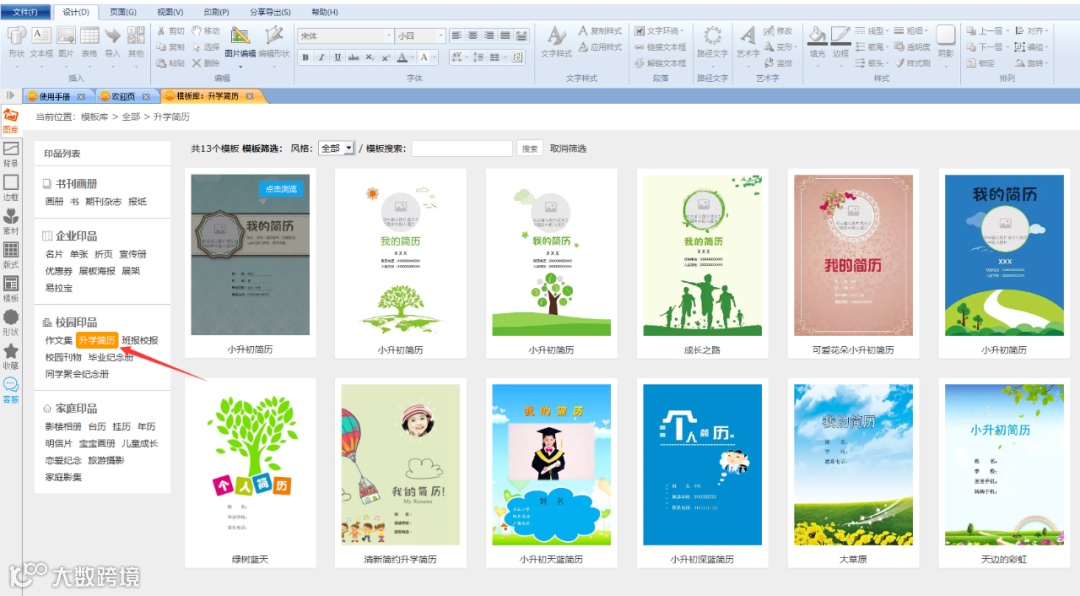The image size is (1080, 596).
Task: Switch to the 页面(G) ribbon tab
Action: pyautogui.click(x=123, y=12)
